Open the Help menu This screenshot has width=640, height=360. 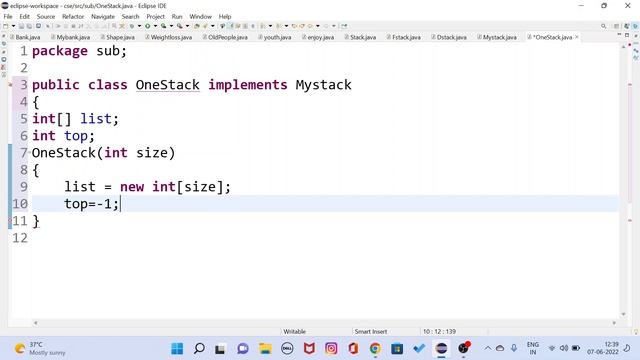pyautogui.click(x=225, y=16)
